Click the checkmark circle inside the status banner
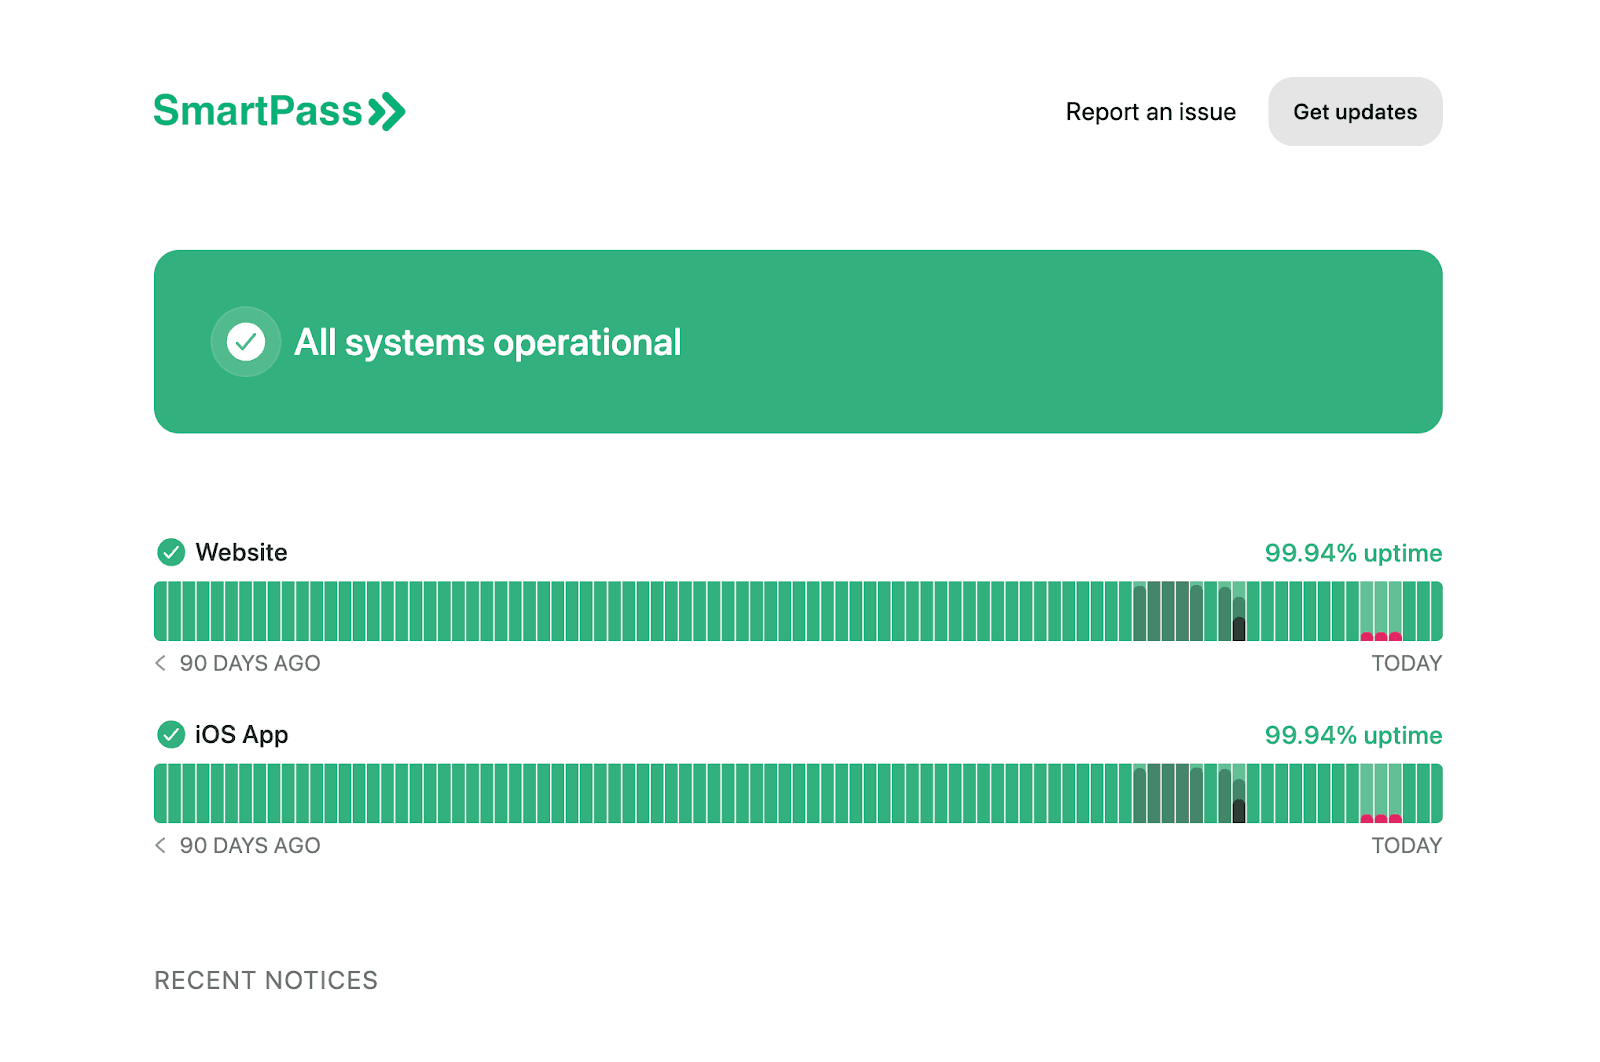This screenshot has width=1600, height=1062. point(246,341)
